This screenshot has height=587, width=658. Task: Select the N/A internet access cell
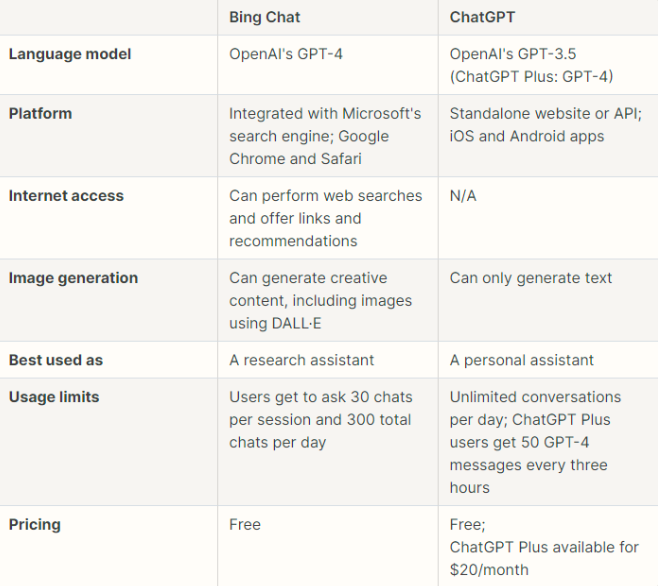(x=463, y=196)
